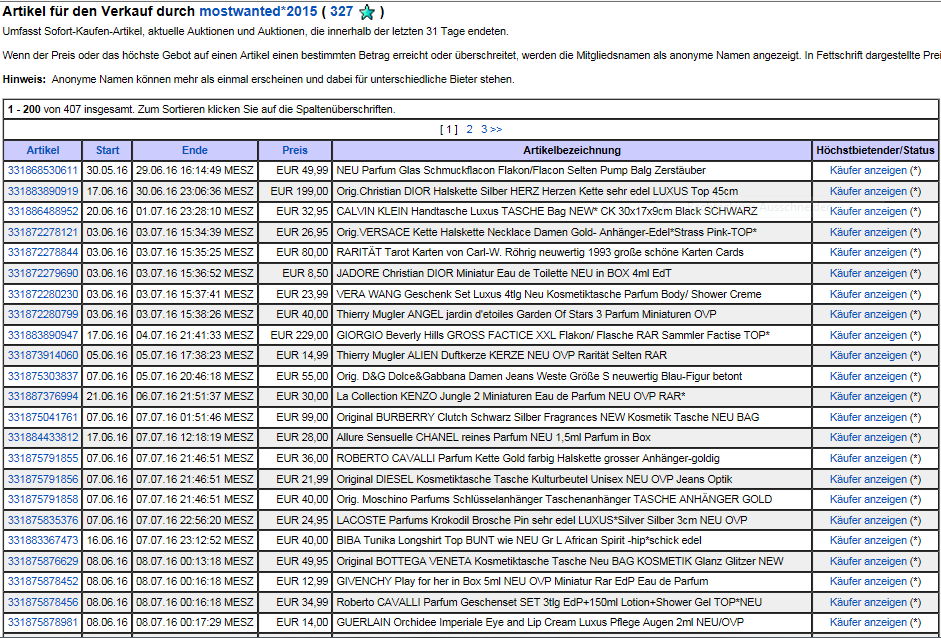
Task: Sort by the Artikel column header
Action: 43,150
